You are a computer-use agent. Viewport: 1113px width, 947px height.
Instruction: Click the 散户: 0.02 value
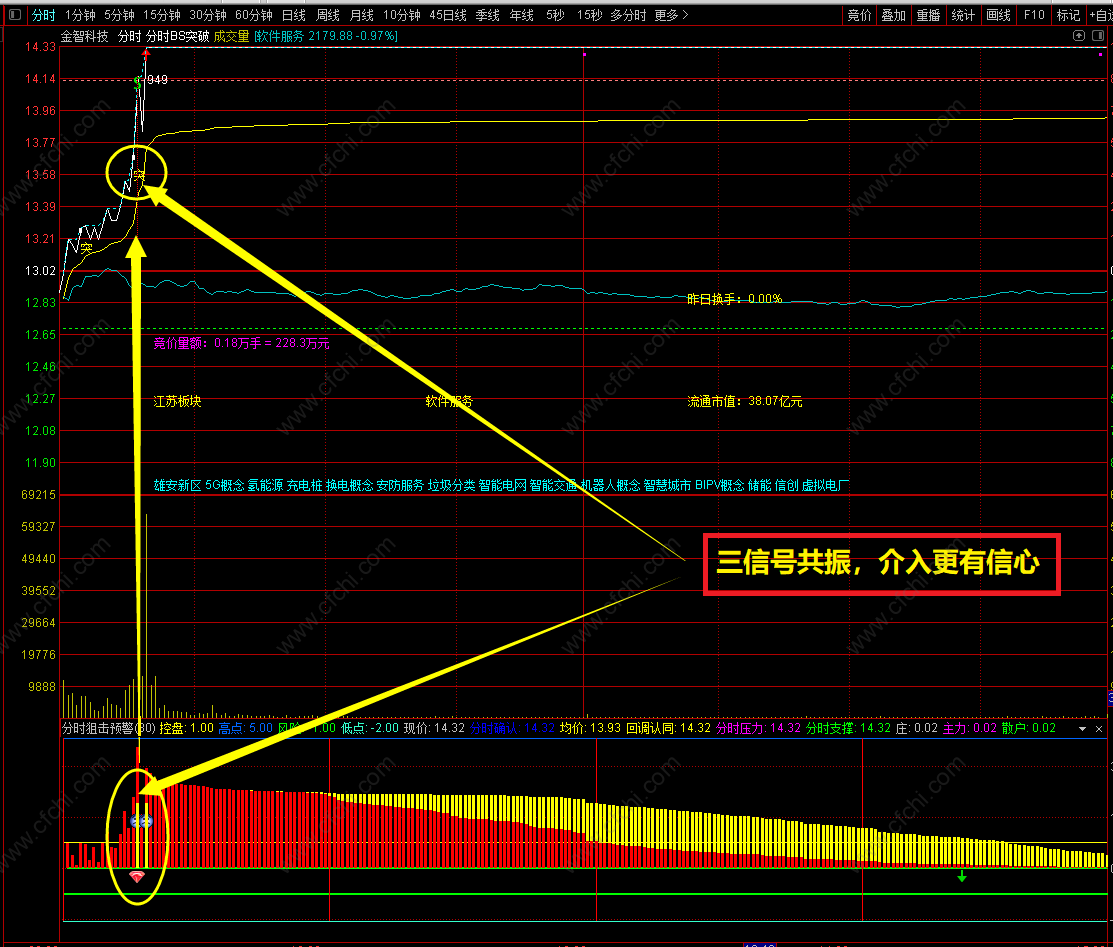pyautogui.click(x=1029, y=728)
